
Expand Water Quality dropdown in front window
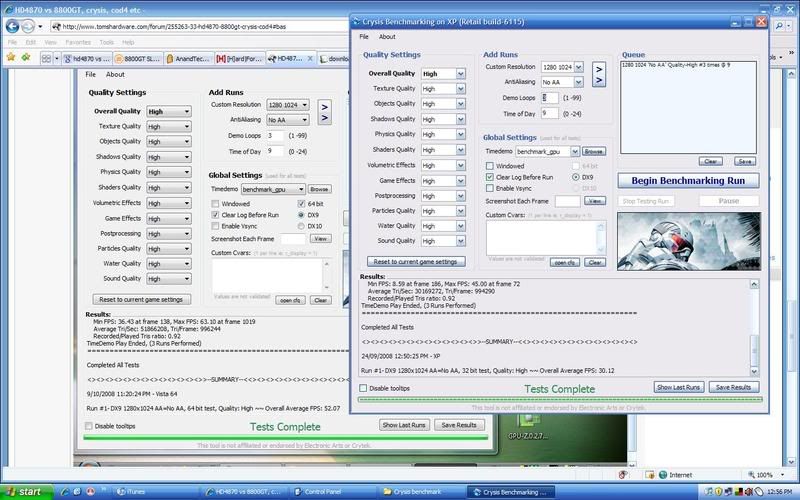[x=461, y=226]
